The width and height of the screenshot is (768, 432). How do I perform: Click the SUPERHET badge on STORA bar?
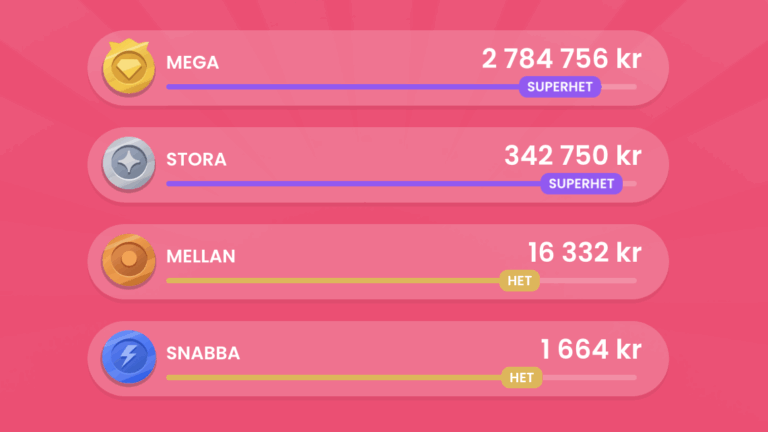tap(581, 184)
